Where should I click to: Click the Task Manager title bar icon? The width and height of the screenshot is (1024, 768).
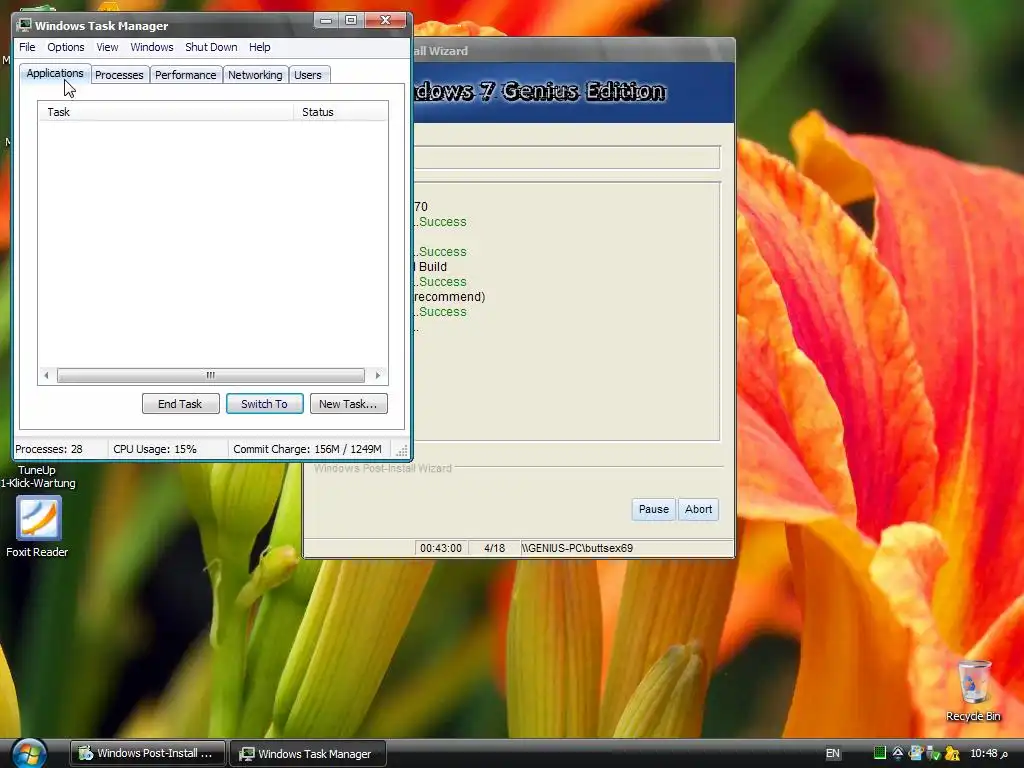[x=25, y=25]
